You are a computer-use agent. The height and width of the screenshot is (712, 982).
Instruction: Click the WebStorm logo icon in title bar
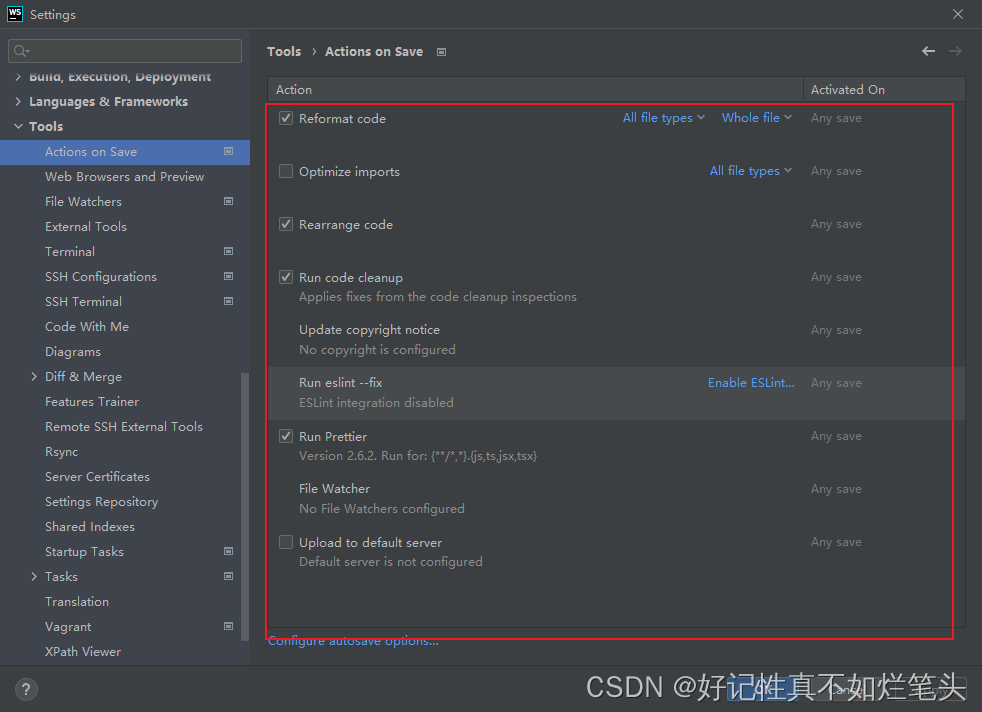coord(14,14)
